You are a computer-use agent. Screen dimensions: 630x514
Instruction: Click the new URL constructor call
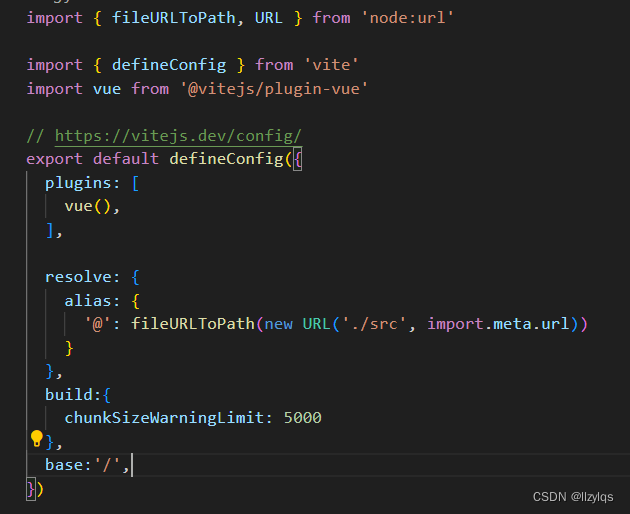pyautogui.click(x=299, y=324)
